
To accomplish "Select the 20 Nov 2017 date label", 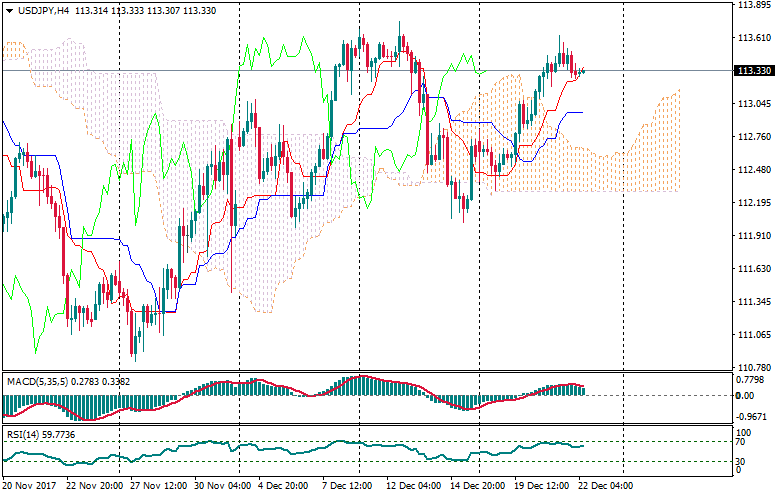I will tap(27, 486).
